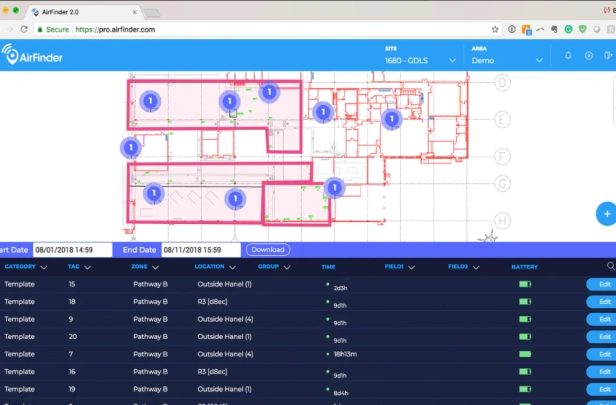Open the Zone column filter chevron
Image resolution: width=616 pixels, height=405 pixels.
coord(155,267)
